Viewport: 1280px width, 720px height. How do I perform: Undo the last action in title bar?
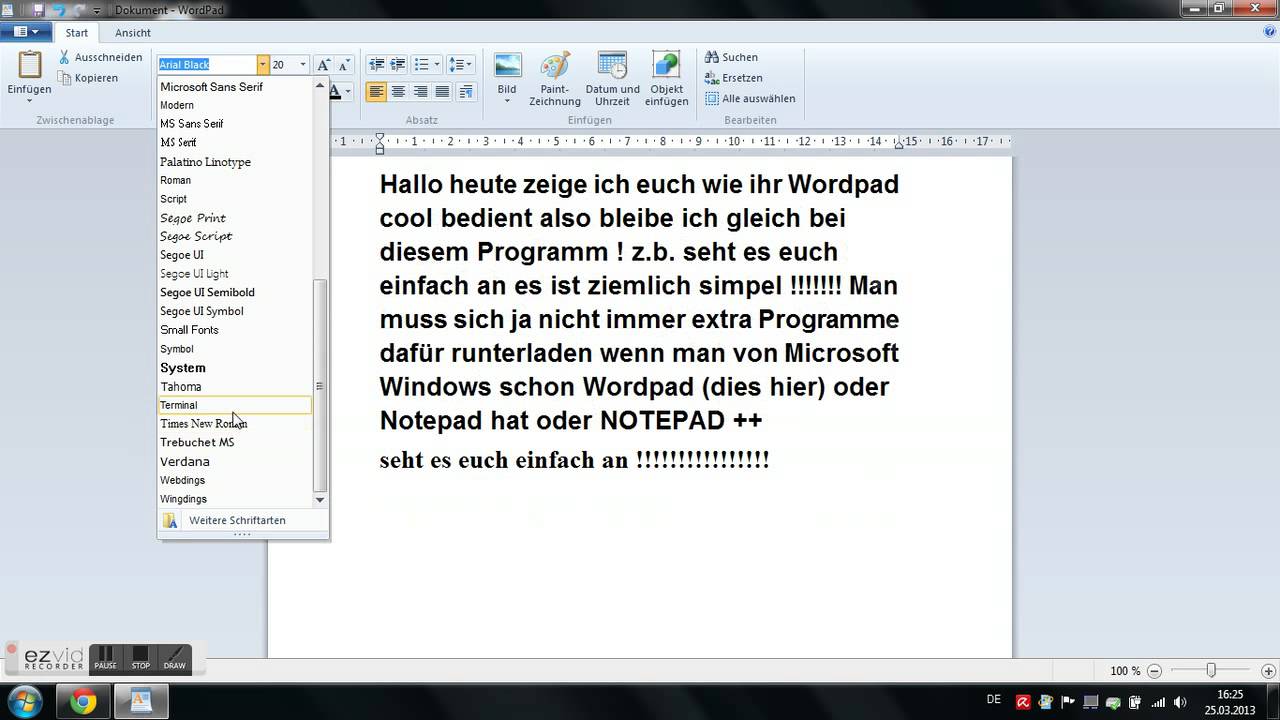point(58,10)
